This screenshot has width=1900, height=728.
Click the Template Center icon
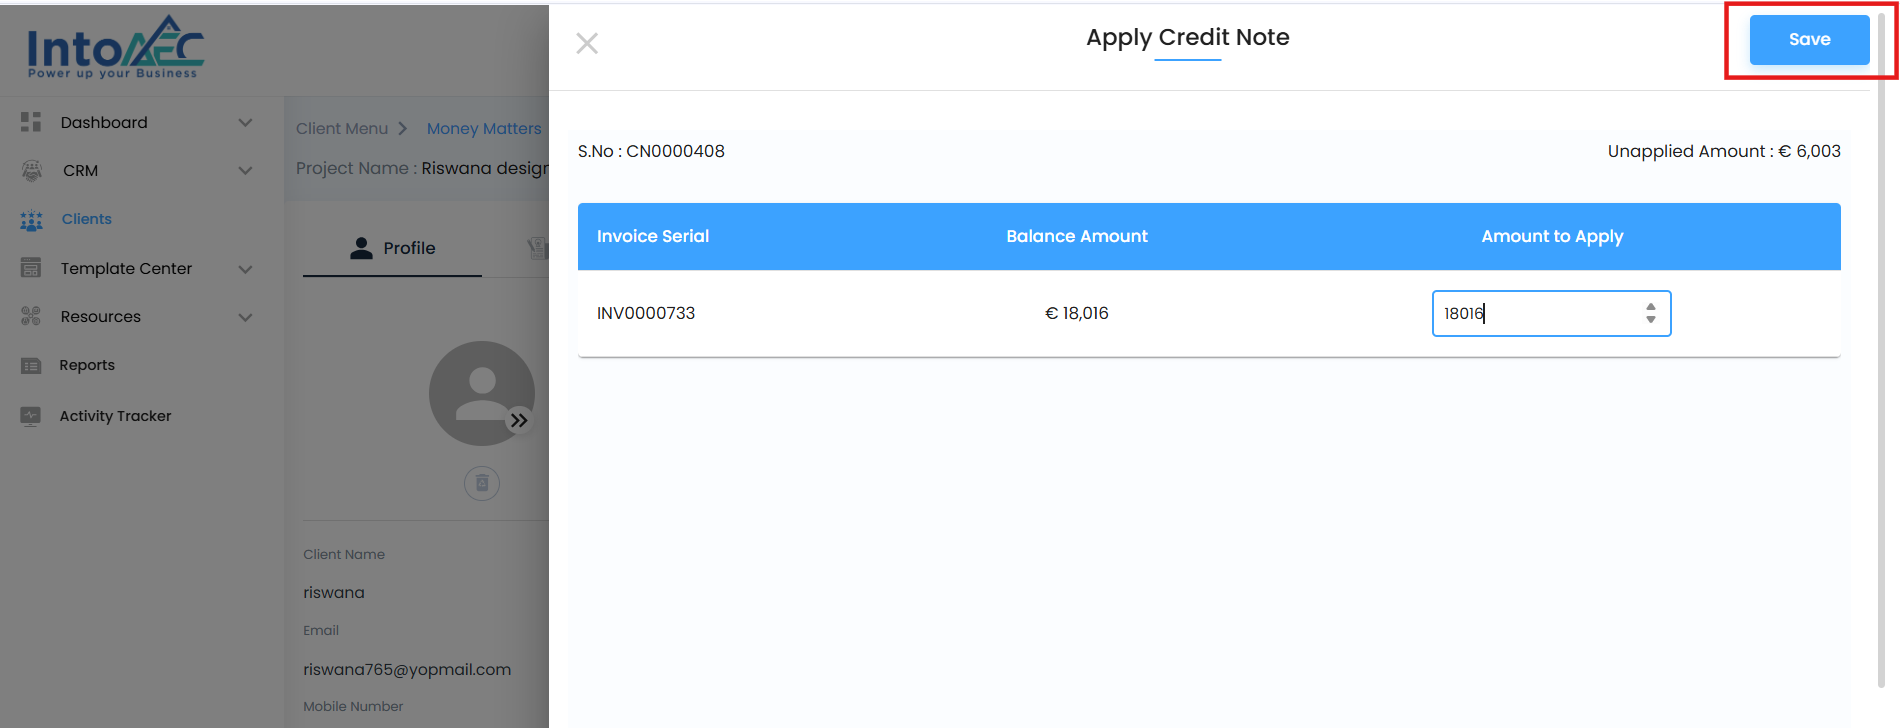click(31, 268)
